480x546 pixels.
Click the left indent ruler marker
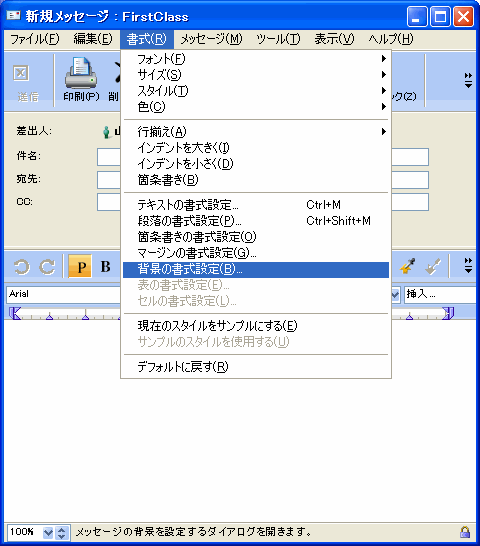click(15, 313)
